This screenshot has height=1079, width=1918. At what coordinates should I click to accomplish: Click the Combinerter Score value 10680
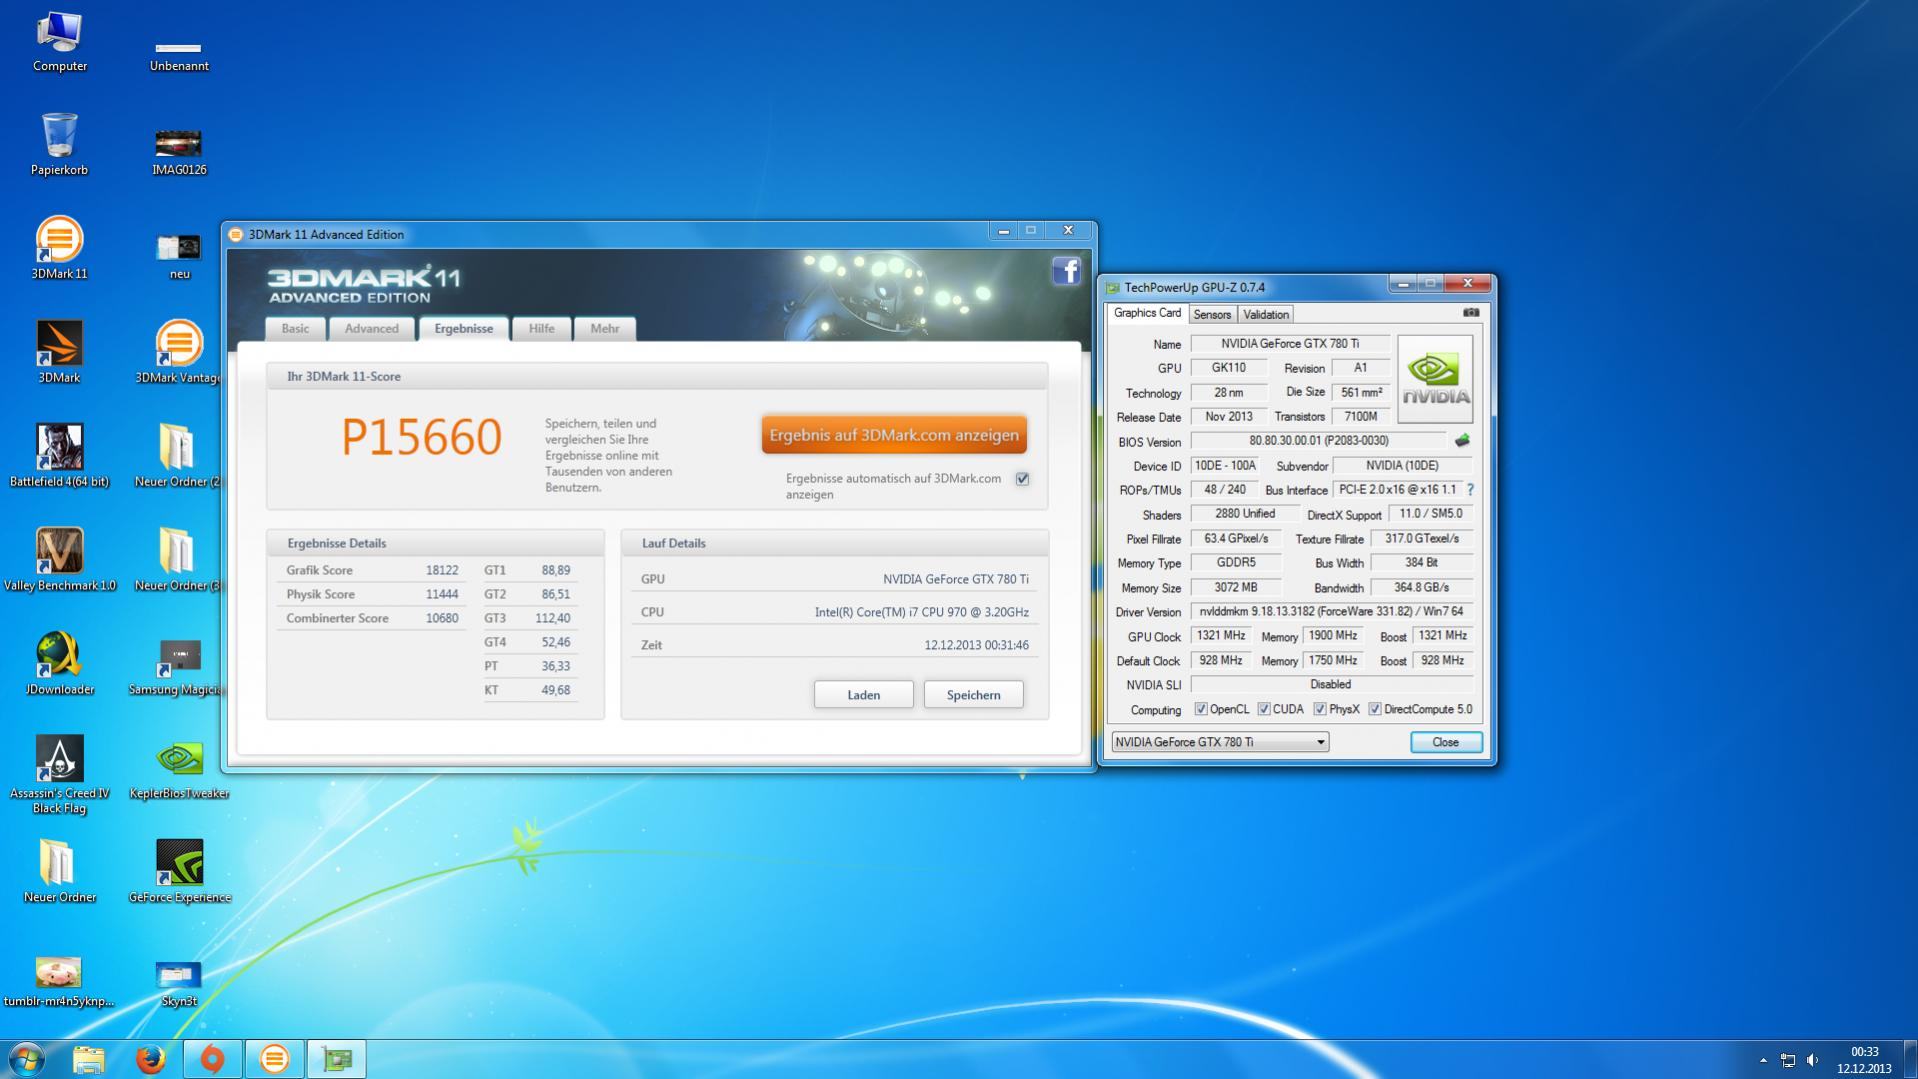pos(442,618)
